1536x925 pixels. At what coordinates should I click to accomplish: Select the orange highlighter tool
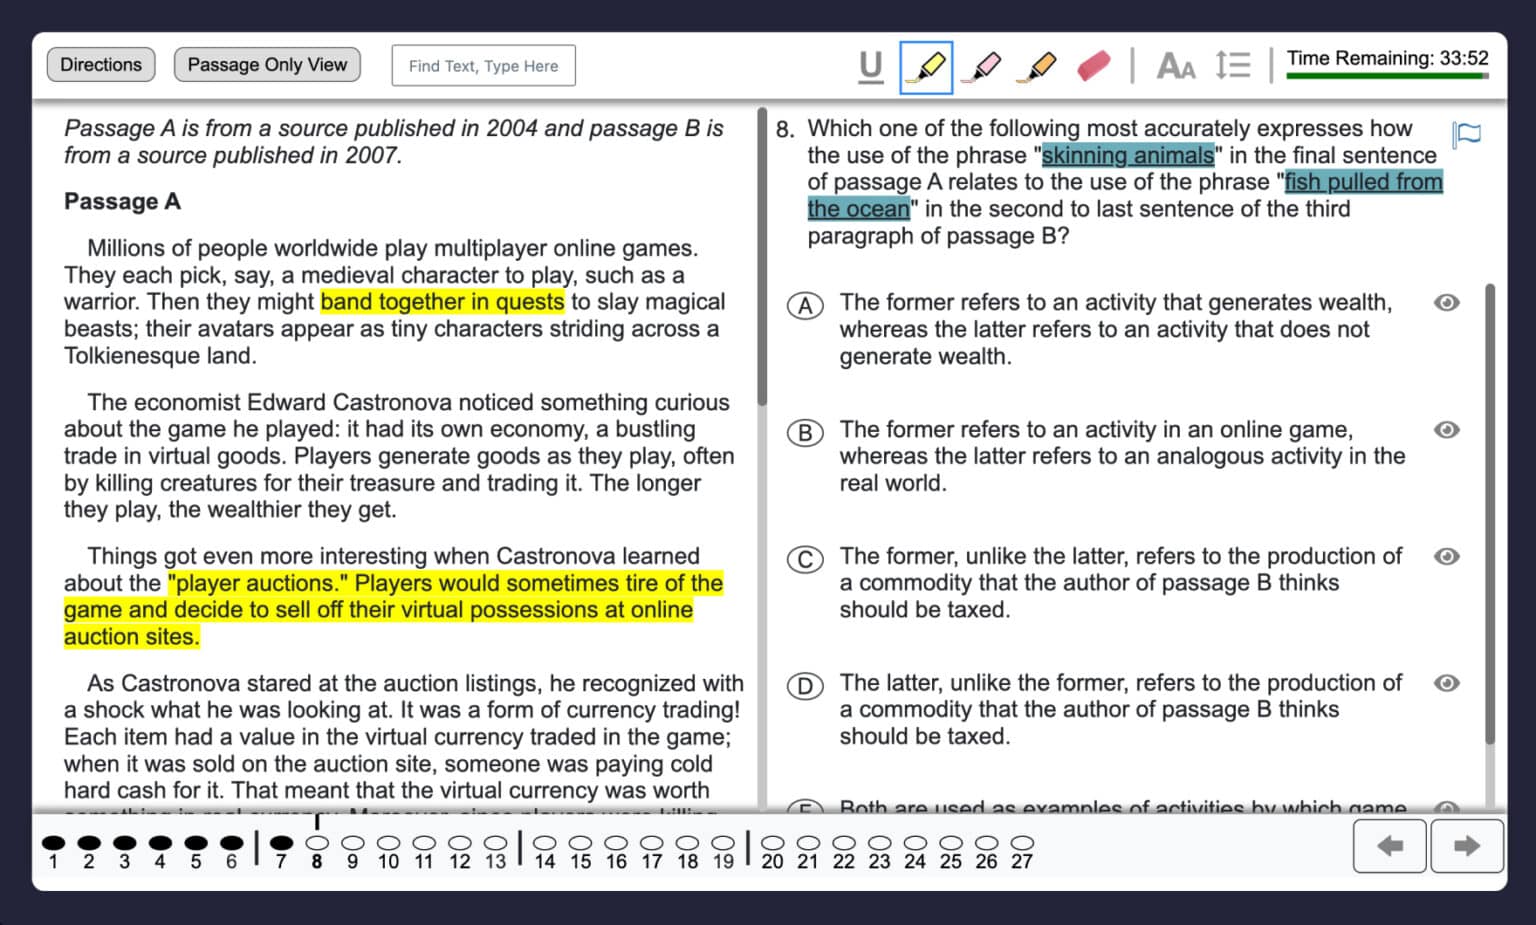tap(1038, 67)
